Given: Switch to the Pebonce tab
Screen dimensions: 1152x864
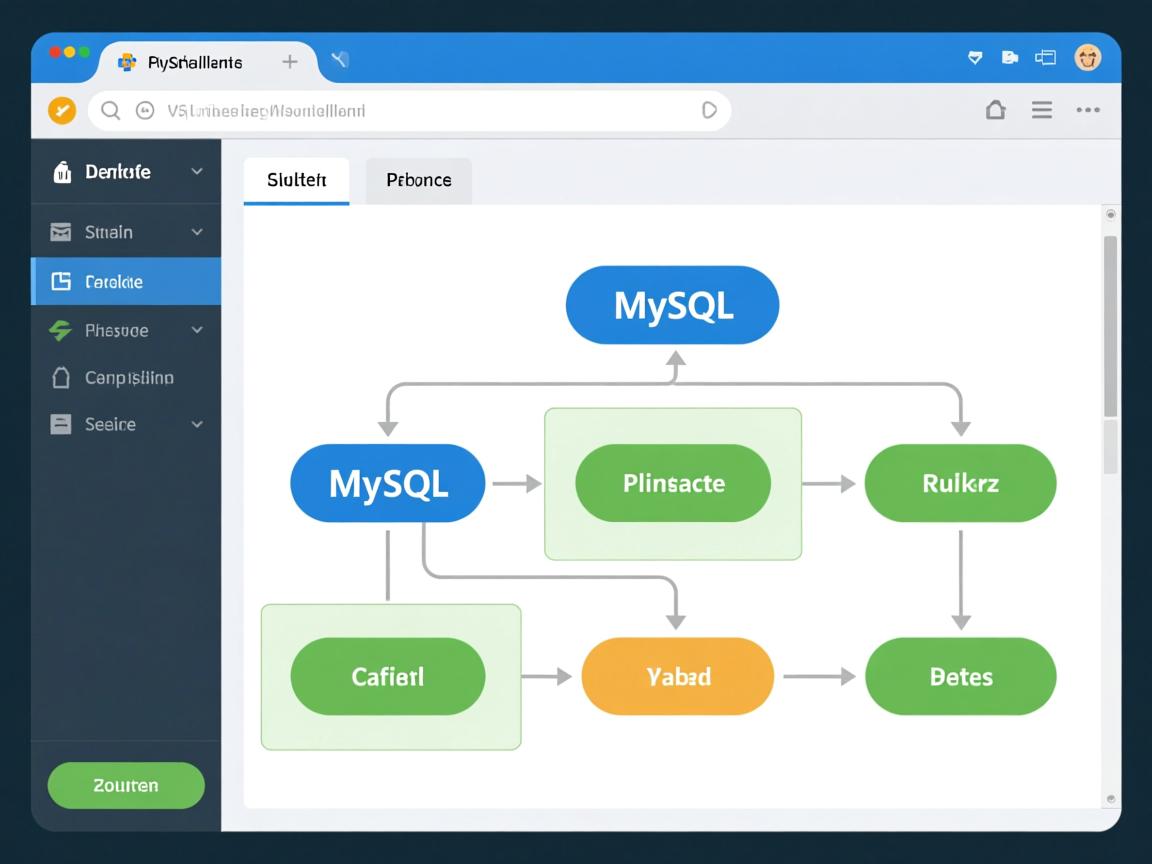Looking at the screenshot, I should point(418,180).
